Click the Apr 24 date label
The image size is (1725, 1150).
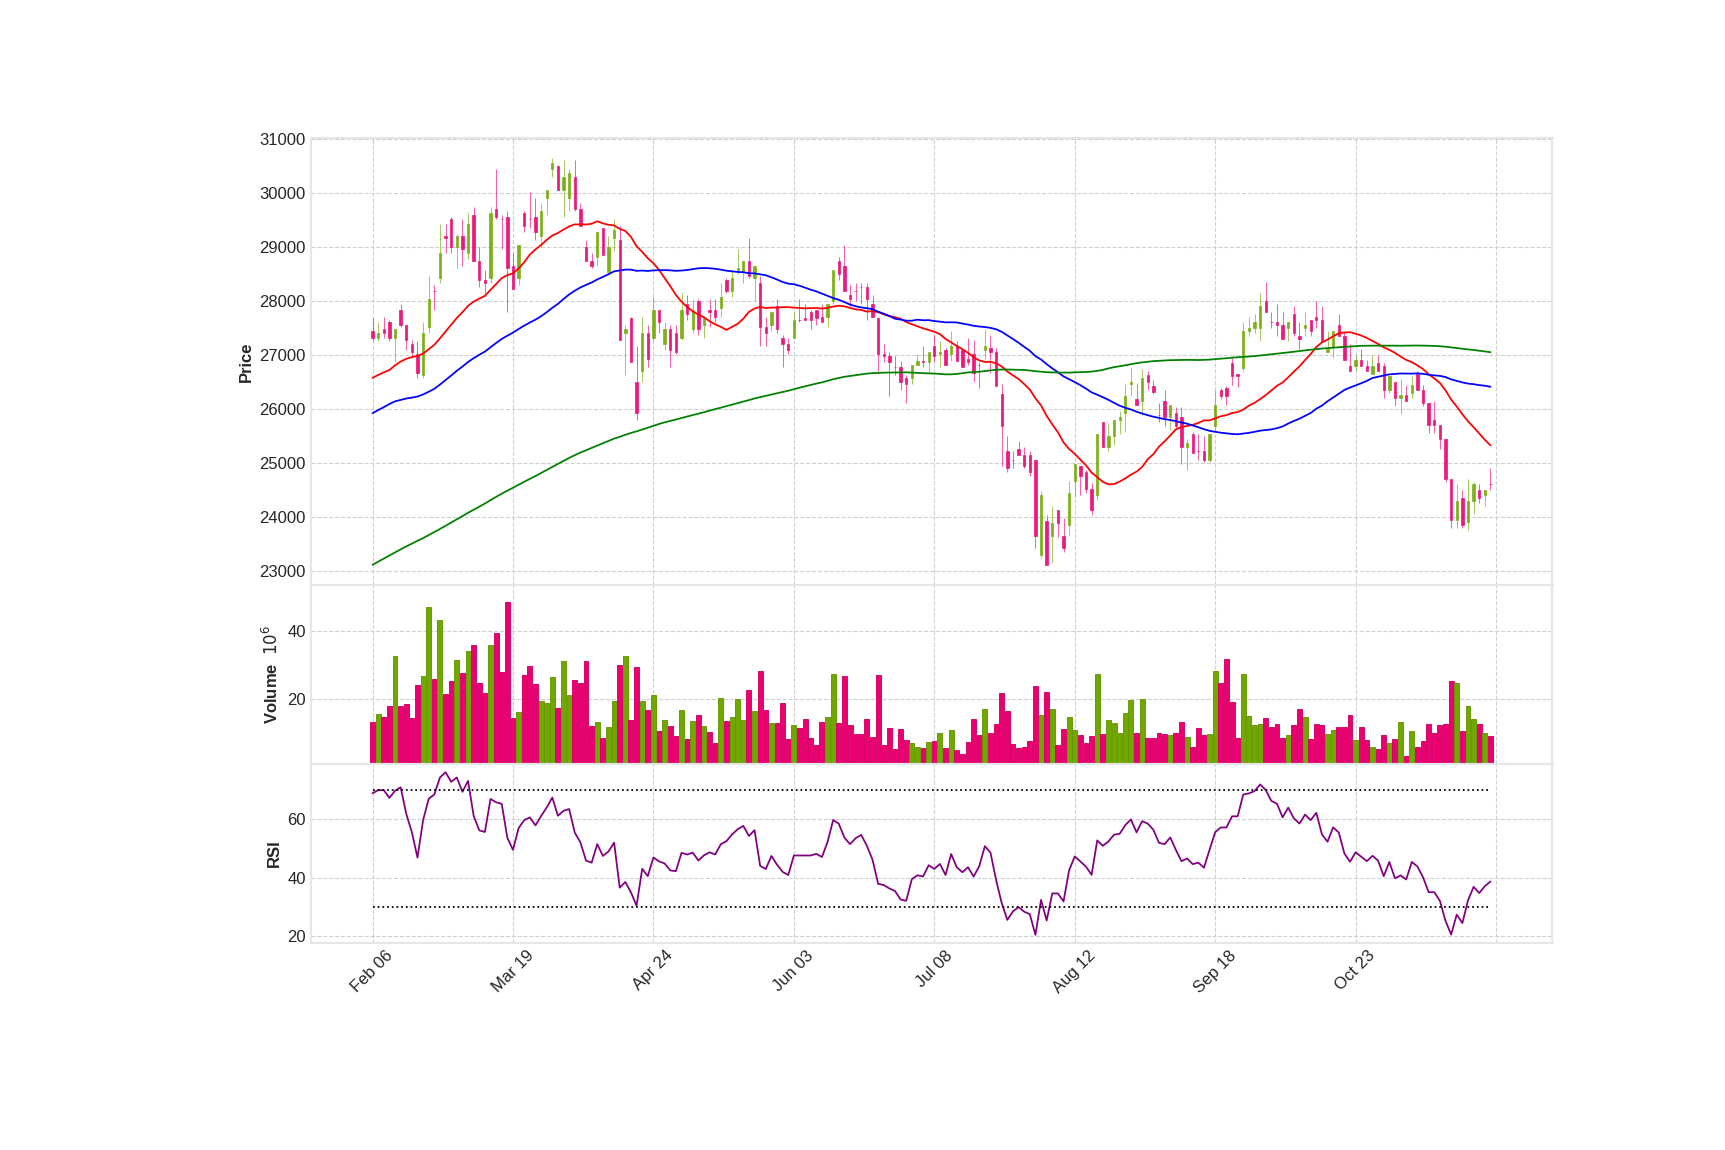pos(651,971)
